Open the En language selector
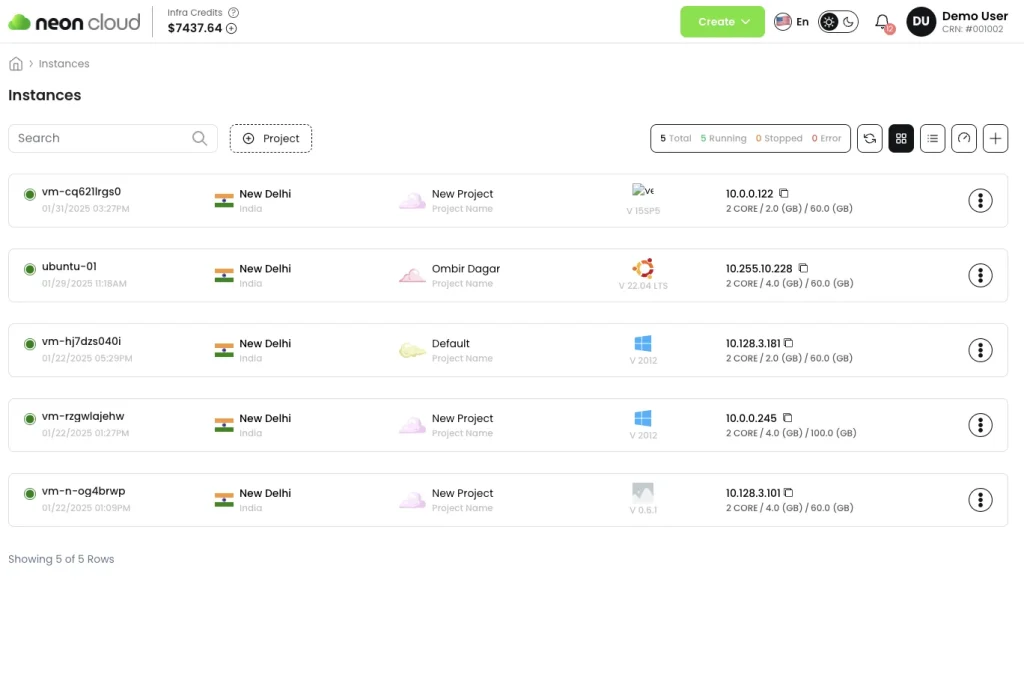This screenshot has width=1024, height=690. 791,22
